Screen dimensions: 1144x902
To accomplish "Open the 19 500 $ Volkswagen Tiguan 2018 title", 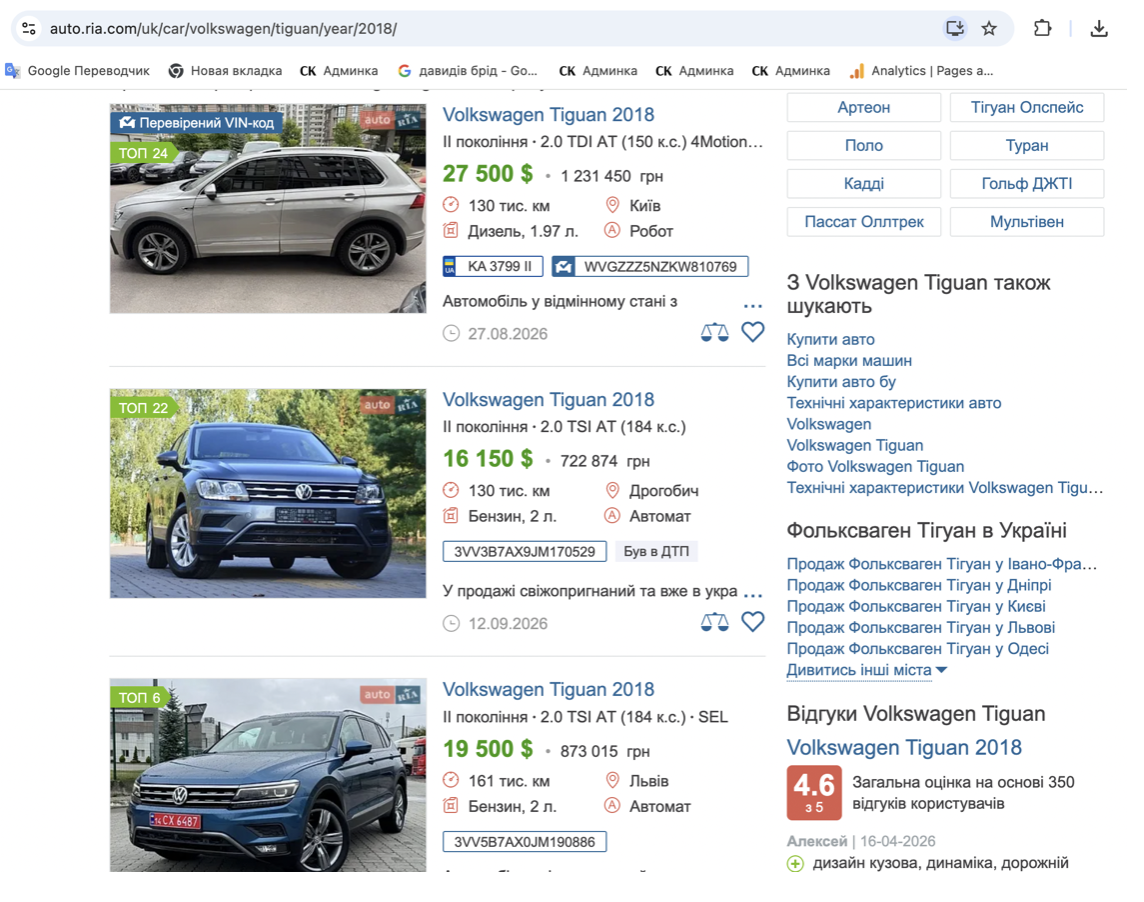I will 548,690.
